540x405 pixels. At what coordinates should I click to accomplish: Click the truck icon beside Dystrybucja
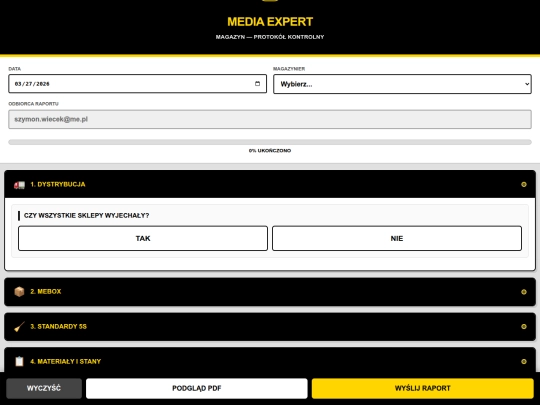point(19,185)
